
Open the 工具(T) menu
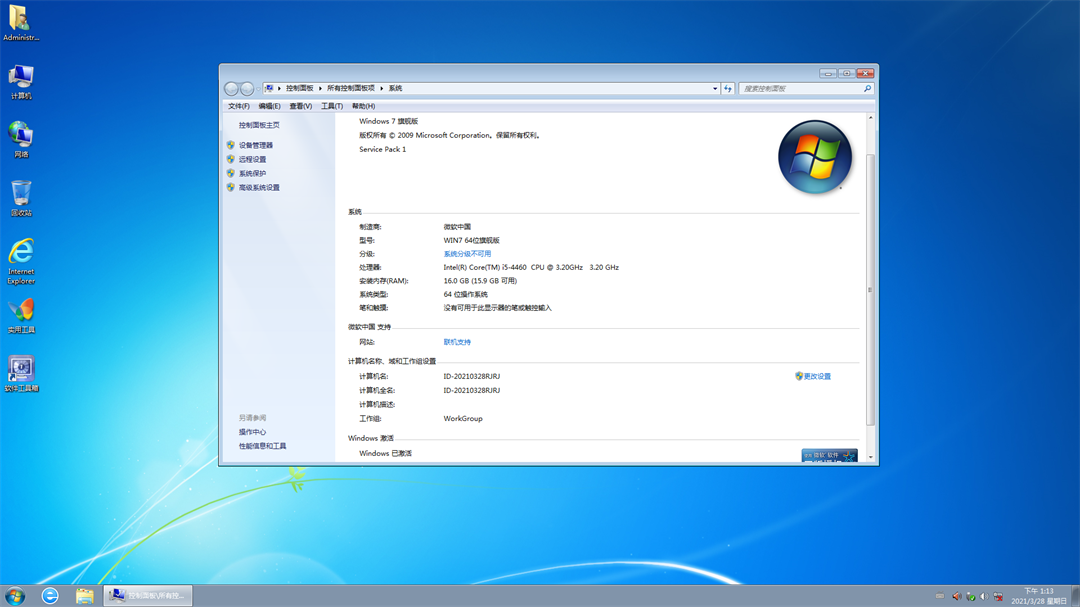tap(331, 106)
